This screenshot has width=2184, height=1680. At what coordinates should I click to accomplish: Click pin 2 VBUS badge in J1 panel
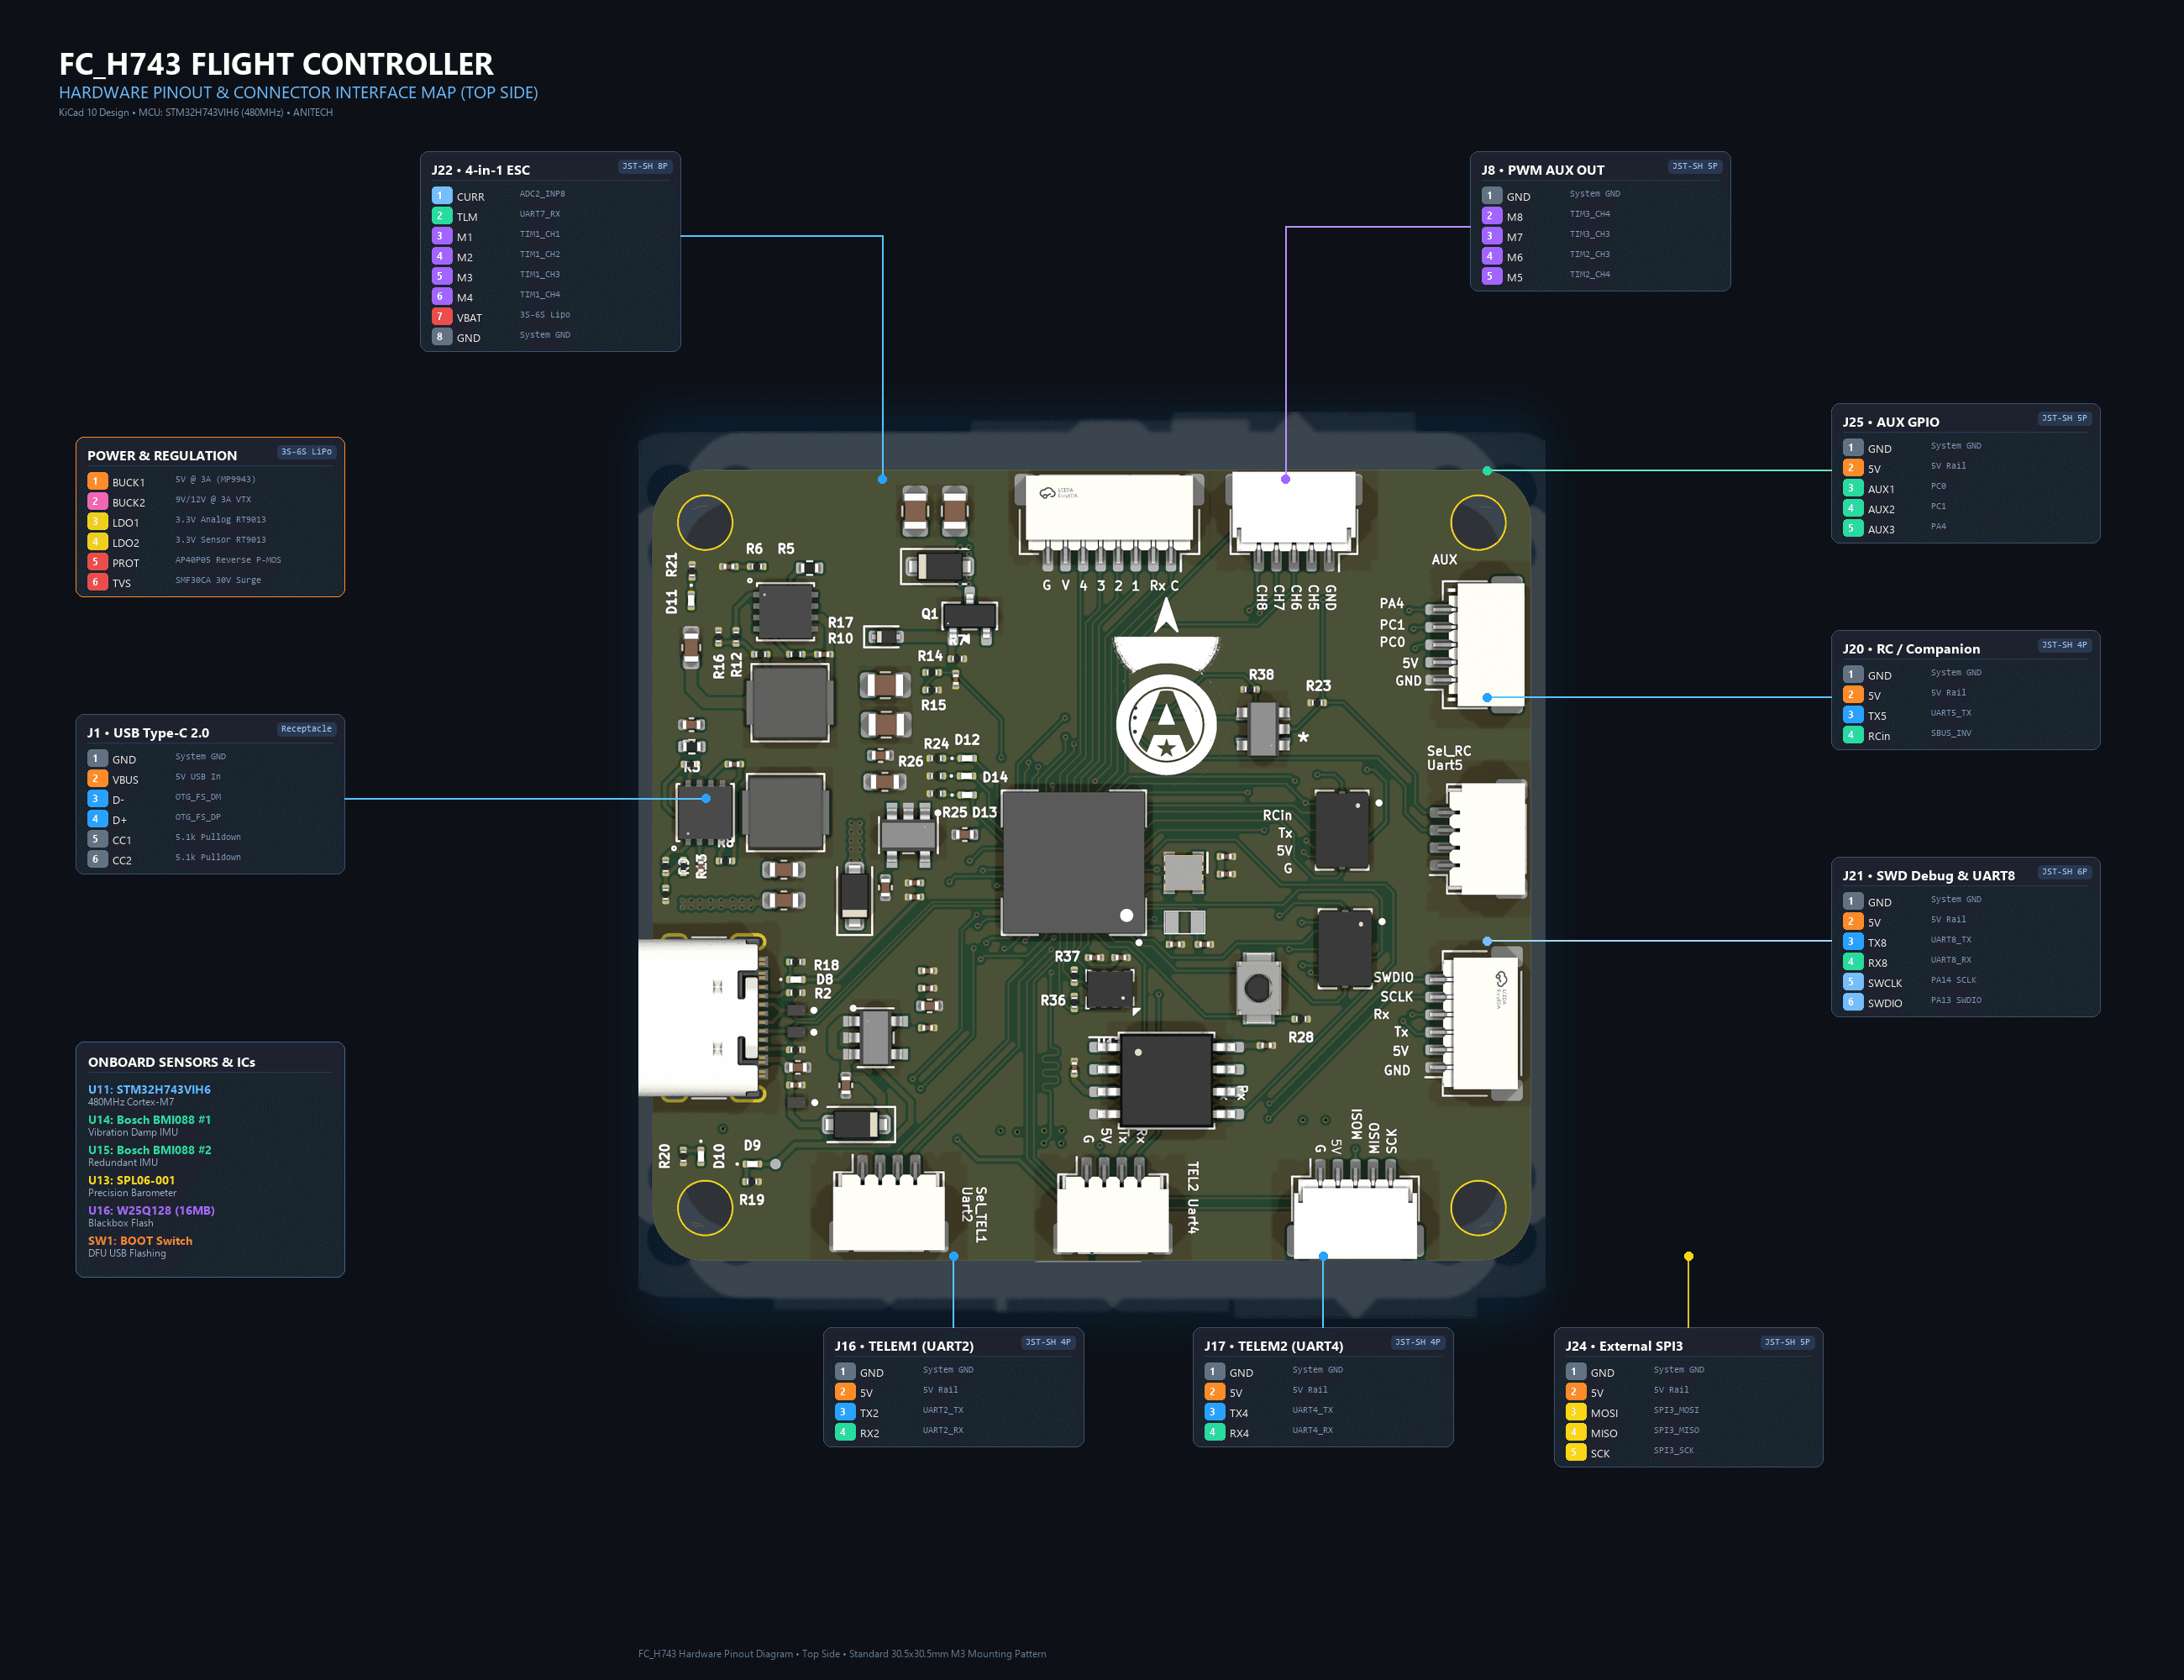point(96,778)
